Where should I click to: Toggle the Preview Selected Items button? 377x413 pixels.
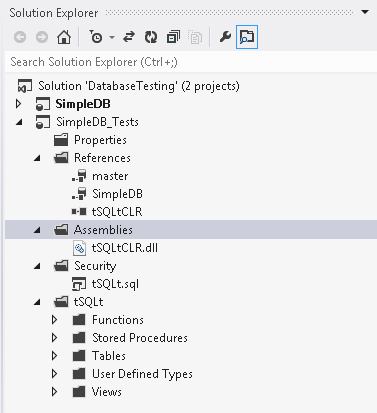coord(247,37)
